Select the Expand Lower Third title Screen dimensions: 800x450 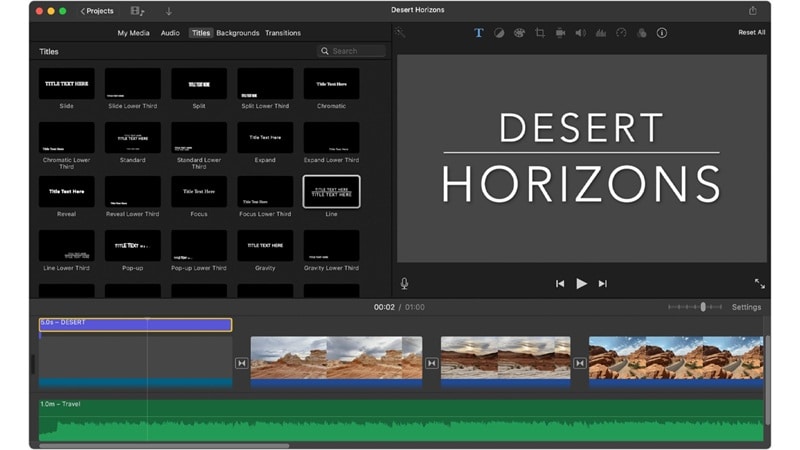point(332,138)
